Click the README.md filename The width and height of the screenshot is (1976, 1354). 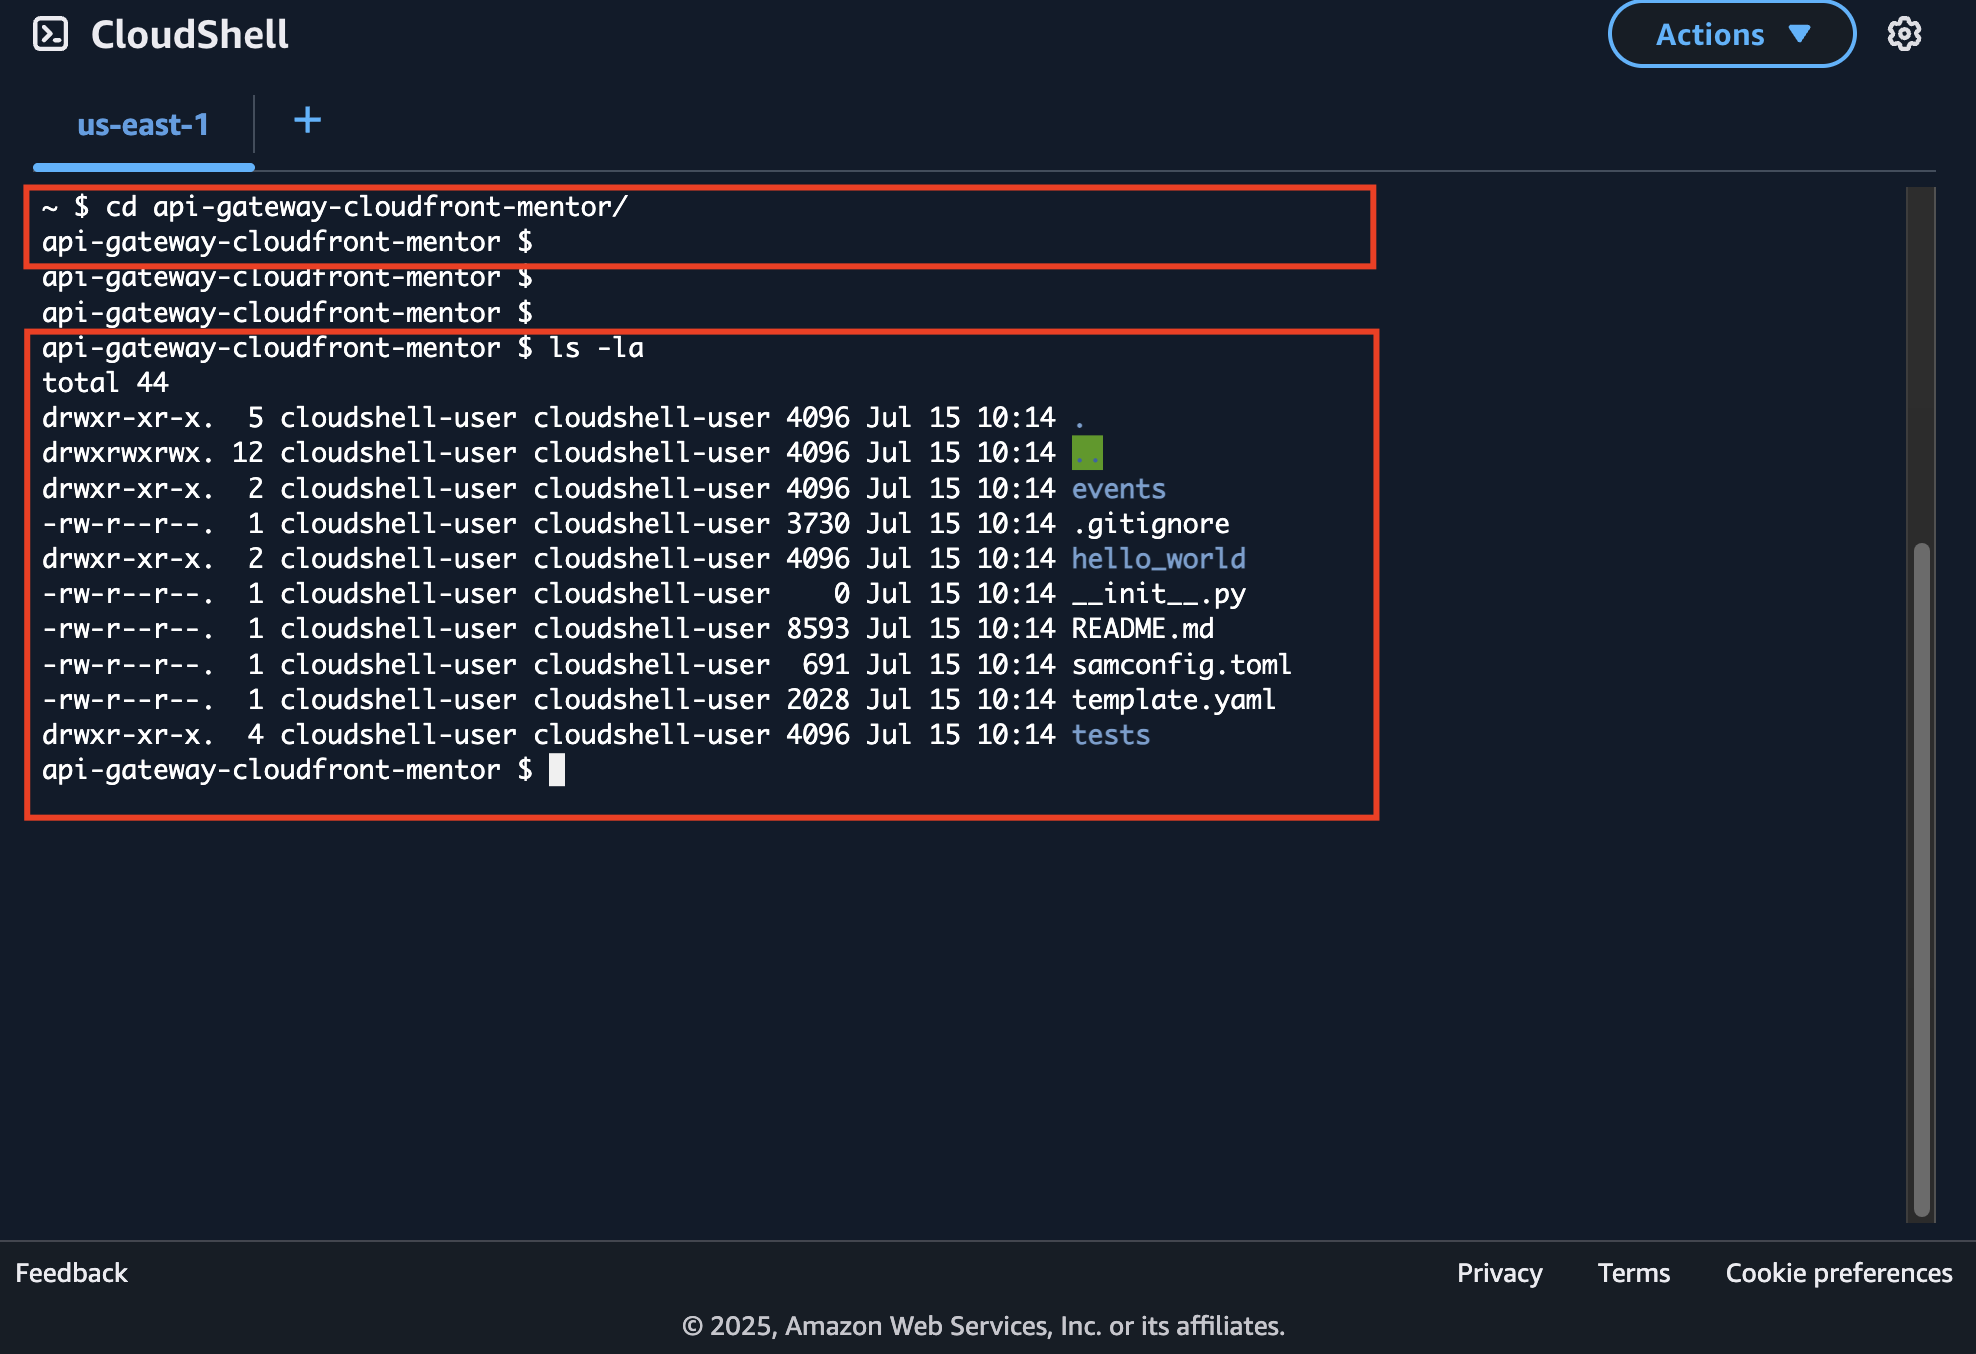(x=1142, y=629)
